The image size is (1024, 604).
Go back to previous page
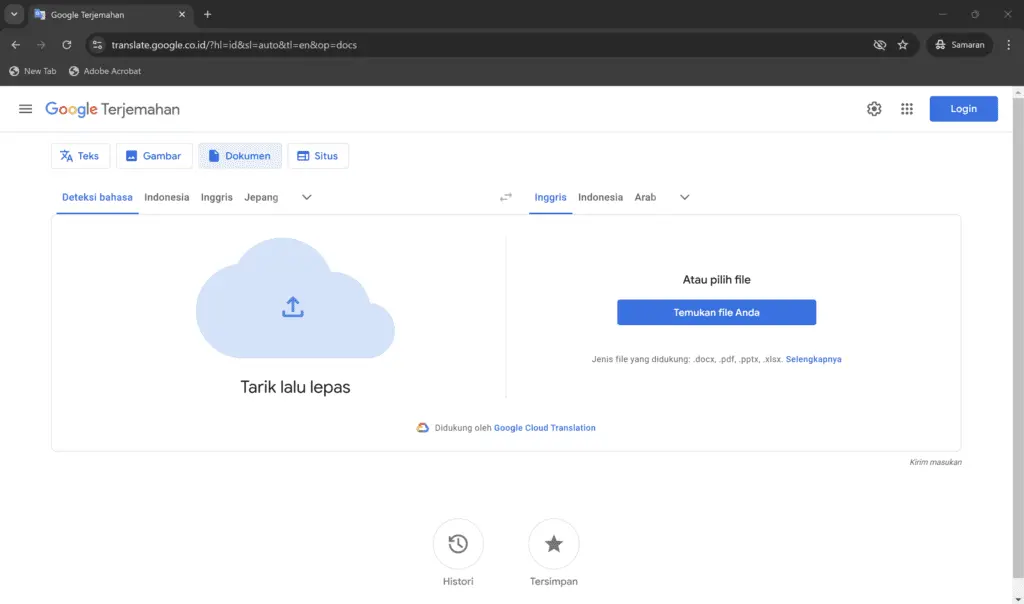[x=16, y=45]
